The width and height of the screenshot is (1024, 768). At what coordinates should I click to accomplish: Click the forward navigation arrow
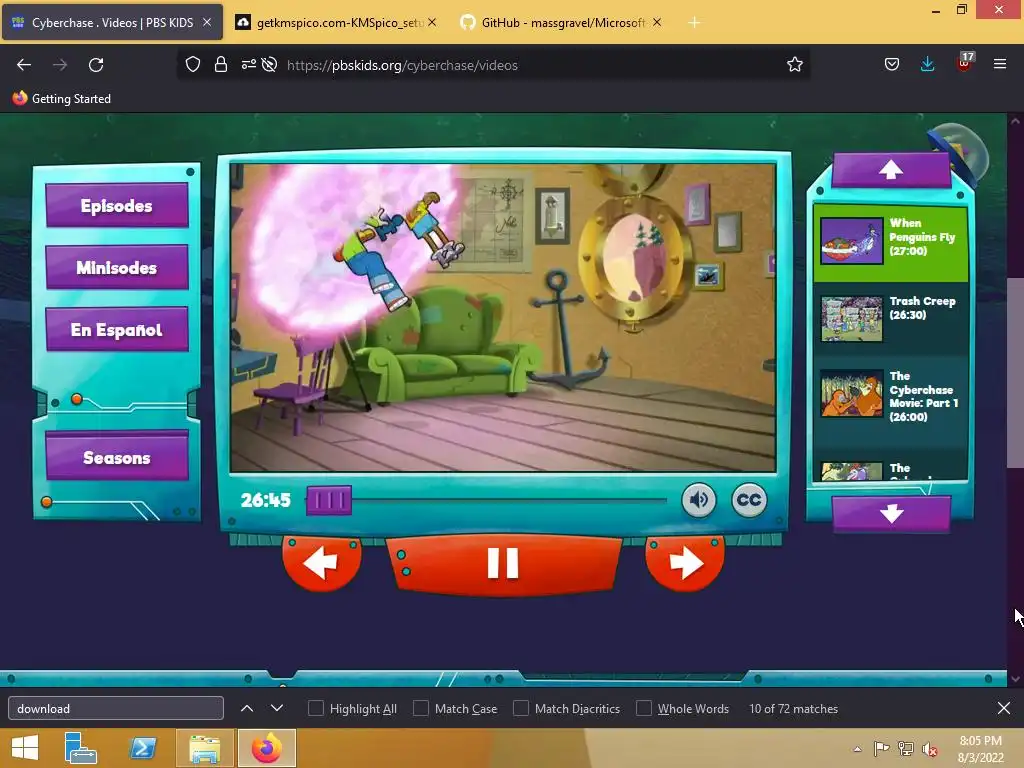point(60,65)
